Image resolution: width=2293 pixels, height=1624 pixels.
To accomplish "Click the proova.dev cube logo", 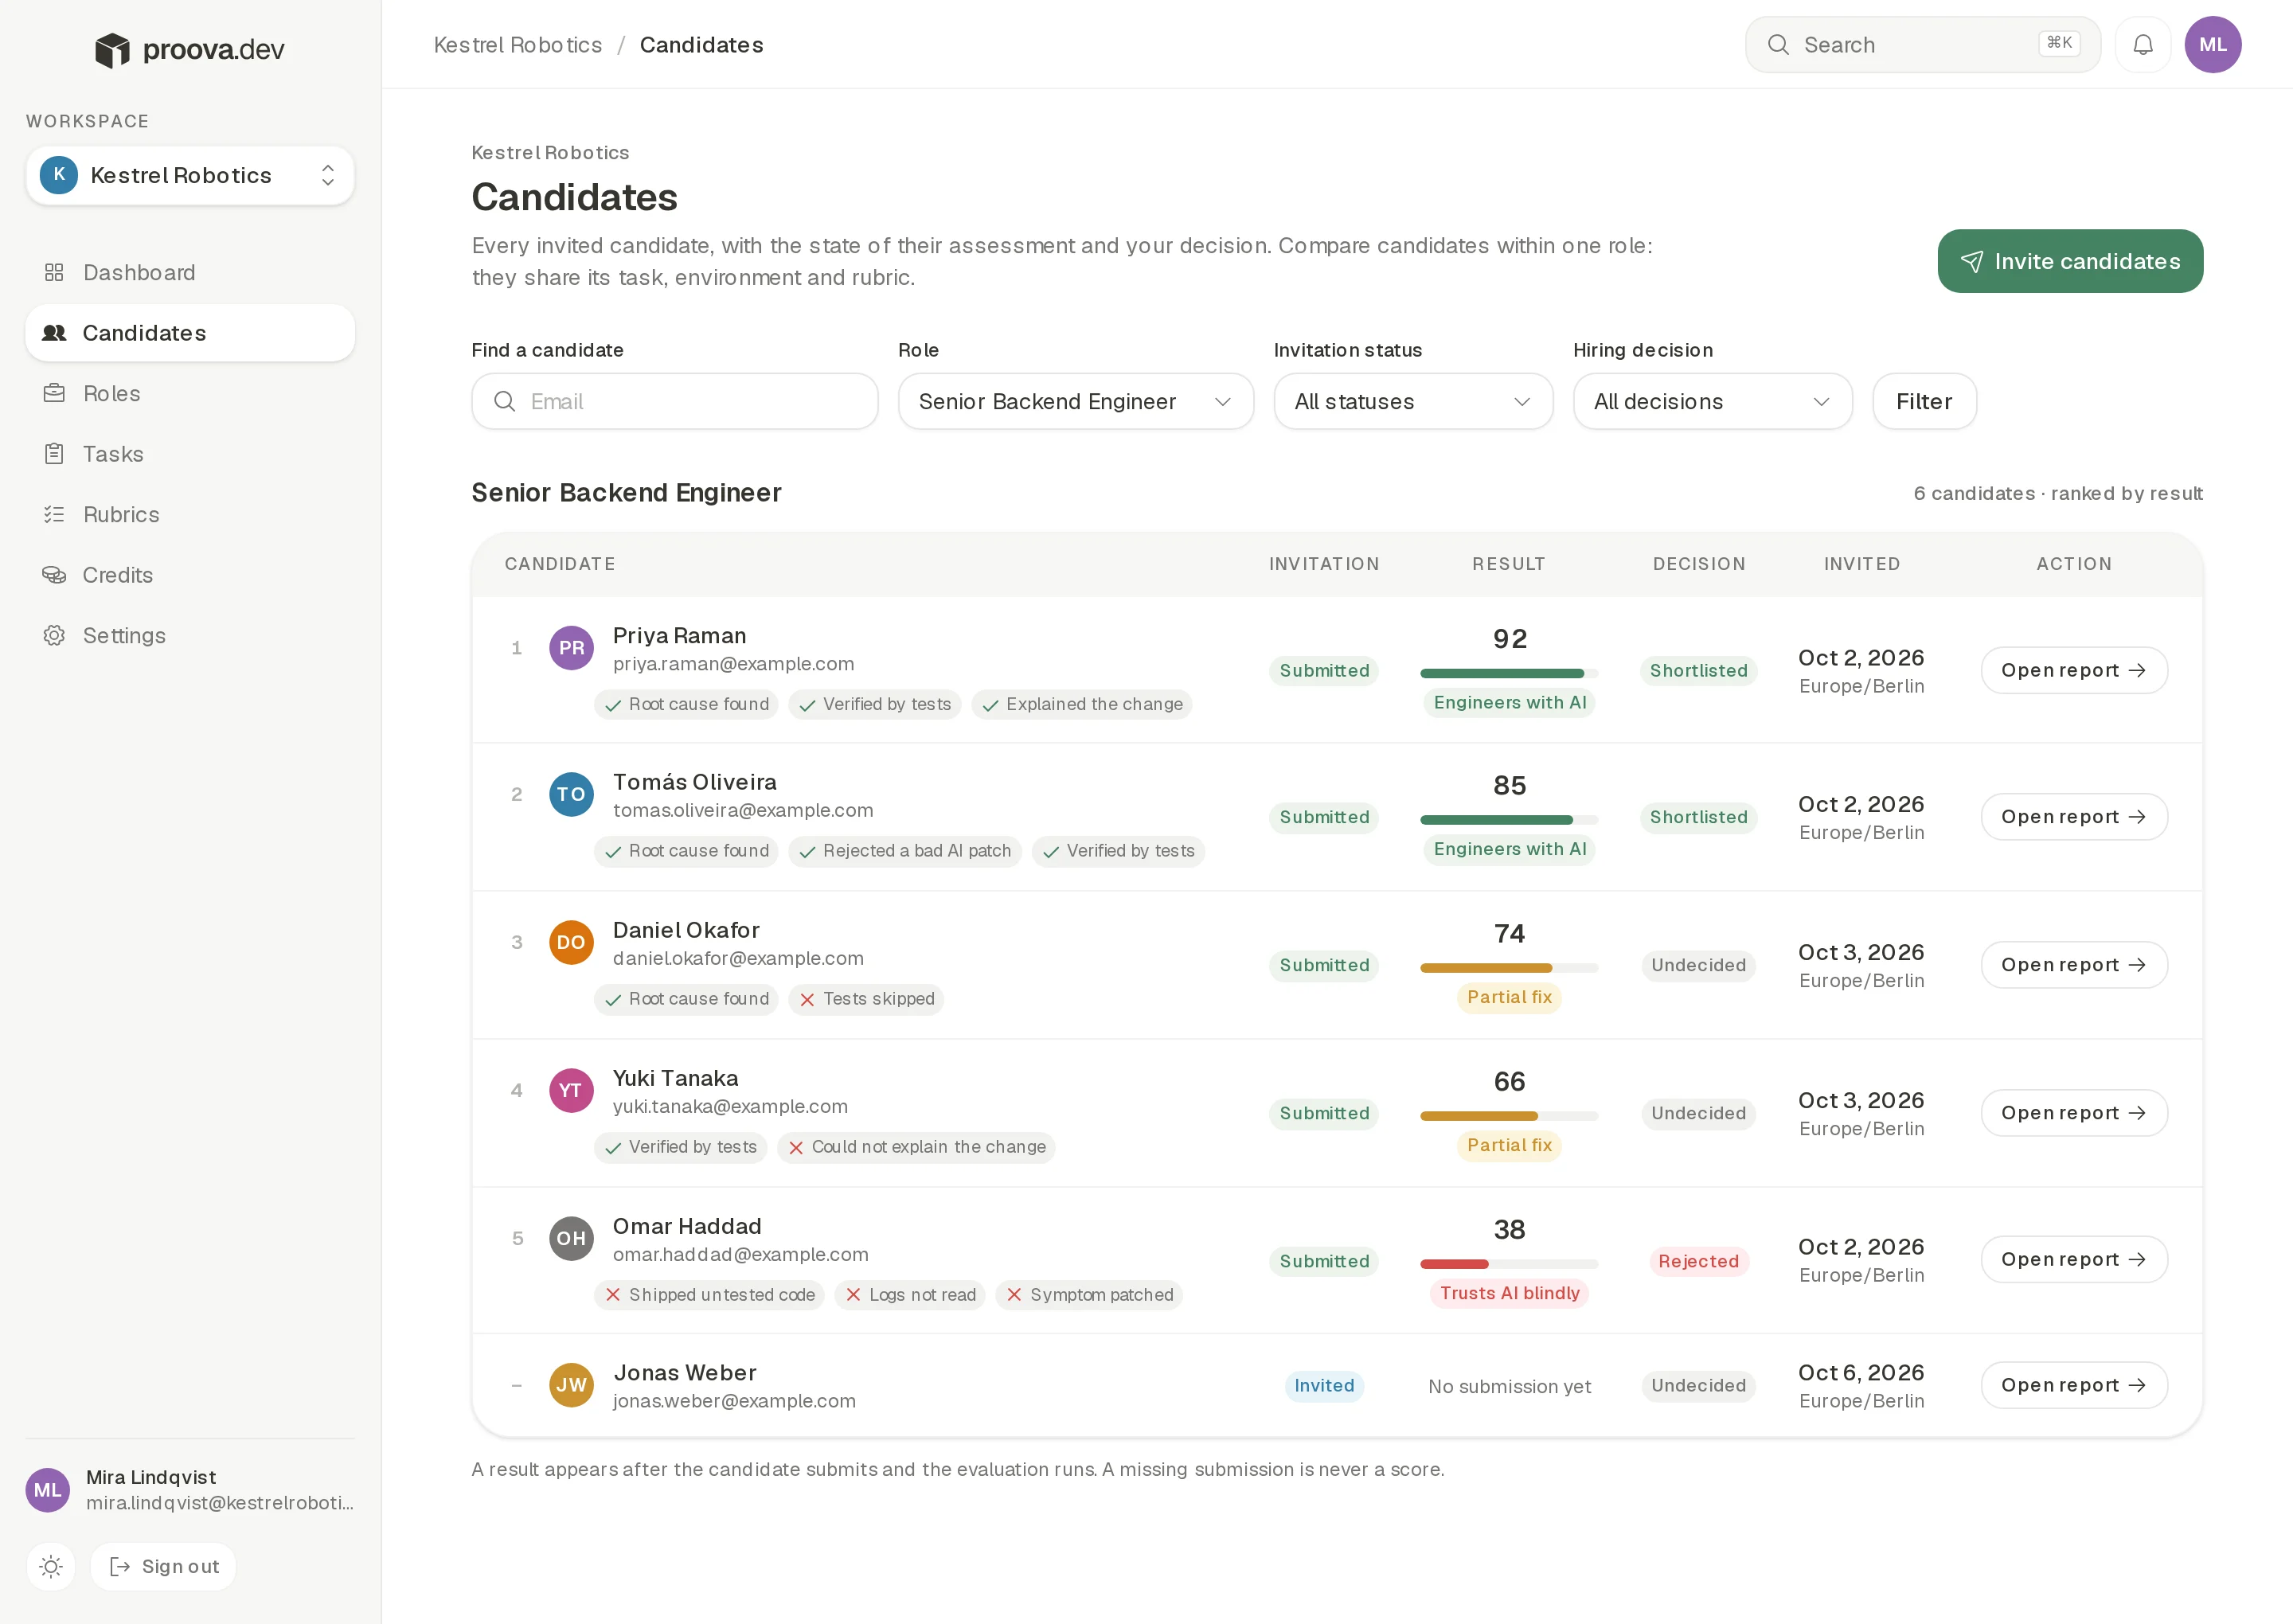I will [112, 50].
